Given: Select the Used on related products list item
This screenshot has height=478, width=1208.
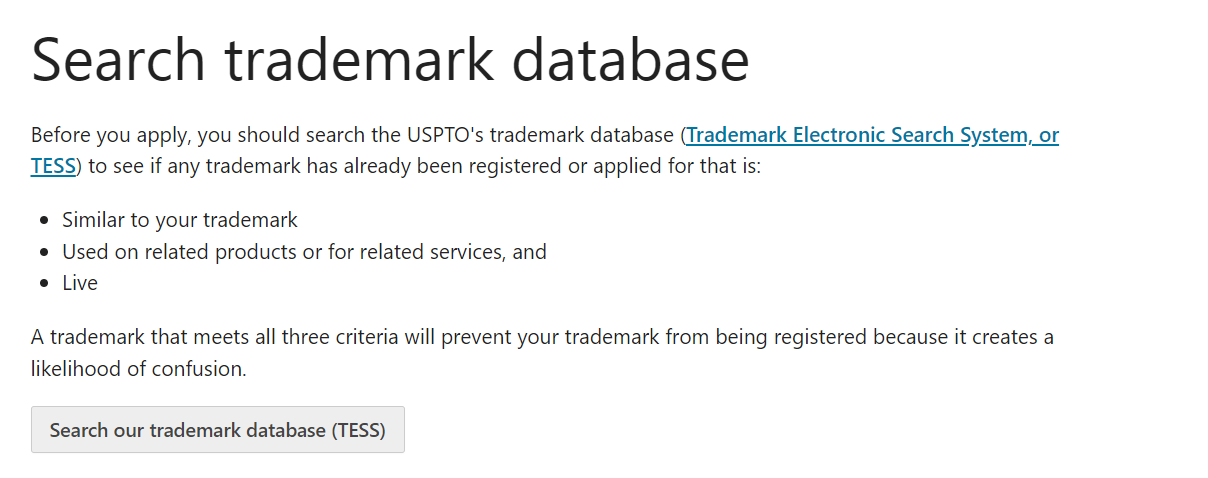Looking at the screenshot, I should point(304,252).
